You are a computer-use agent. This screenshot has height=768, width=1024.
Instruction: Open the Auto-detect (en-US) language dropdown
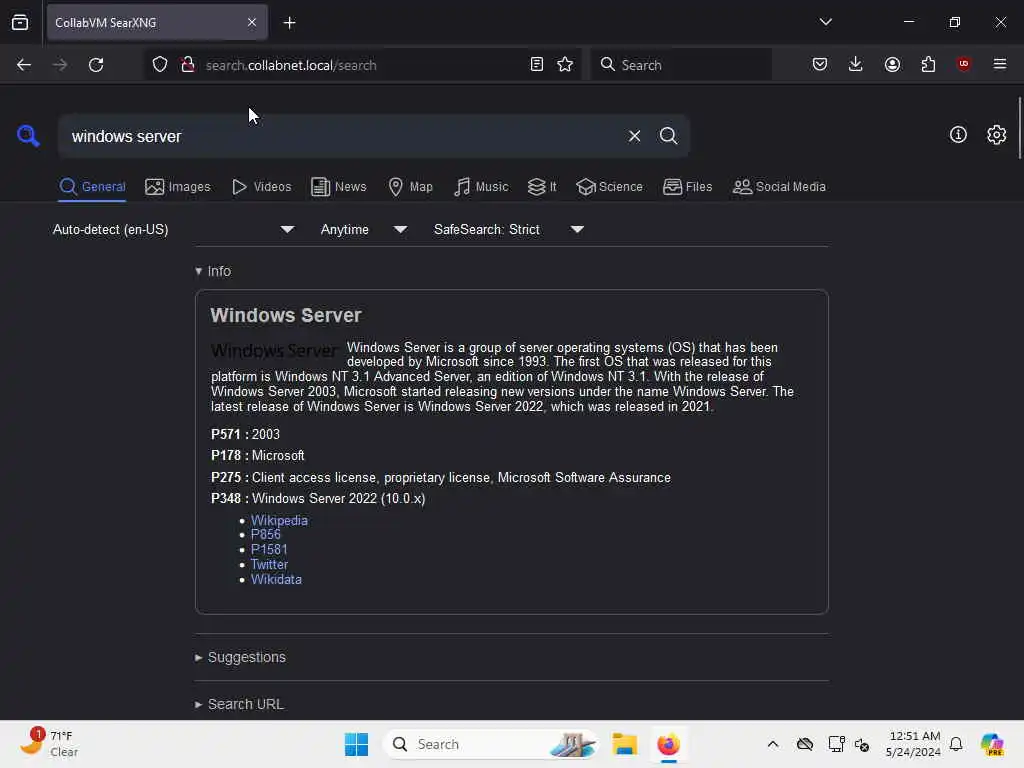click(x=173, y=229)
